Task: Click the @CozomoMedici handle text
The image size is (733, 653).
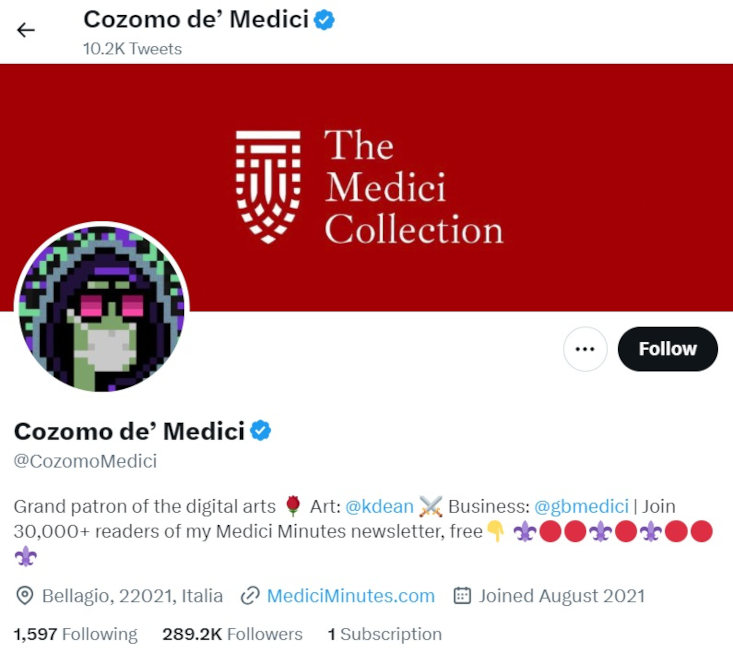Action: click(85, 461)
